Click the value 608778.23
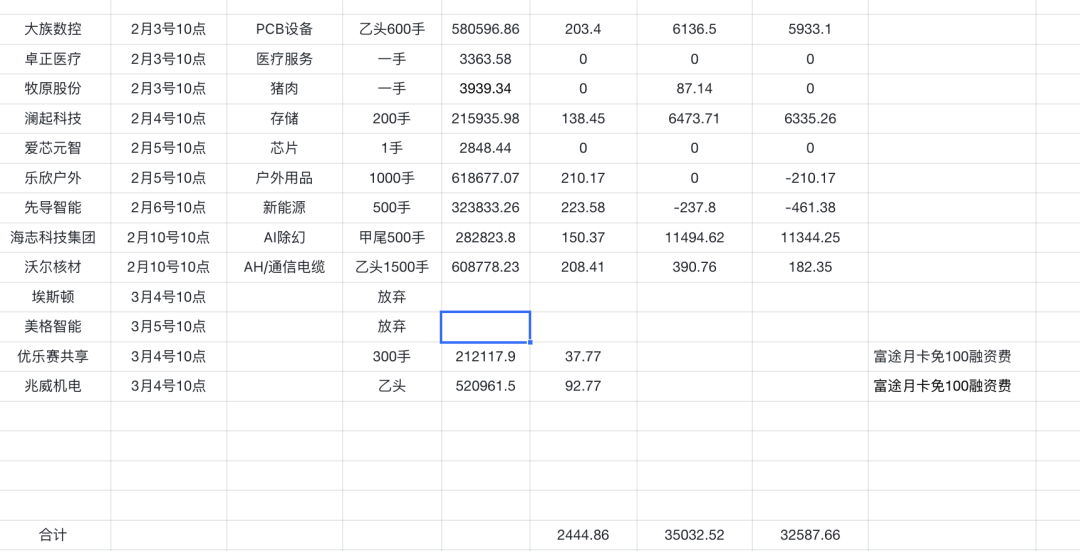 tap(486, 267)
